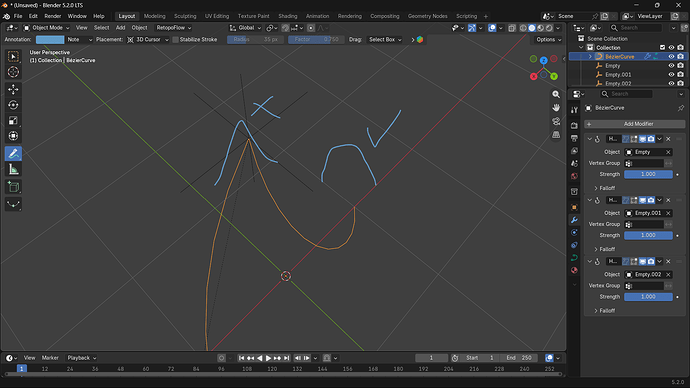Hide the Empty object via eye icon
The image size is (690, 388).
tap(672, 66)
